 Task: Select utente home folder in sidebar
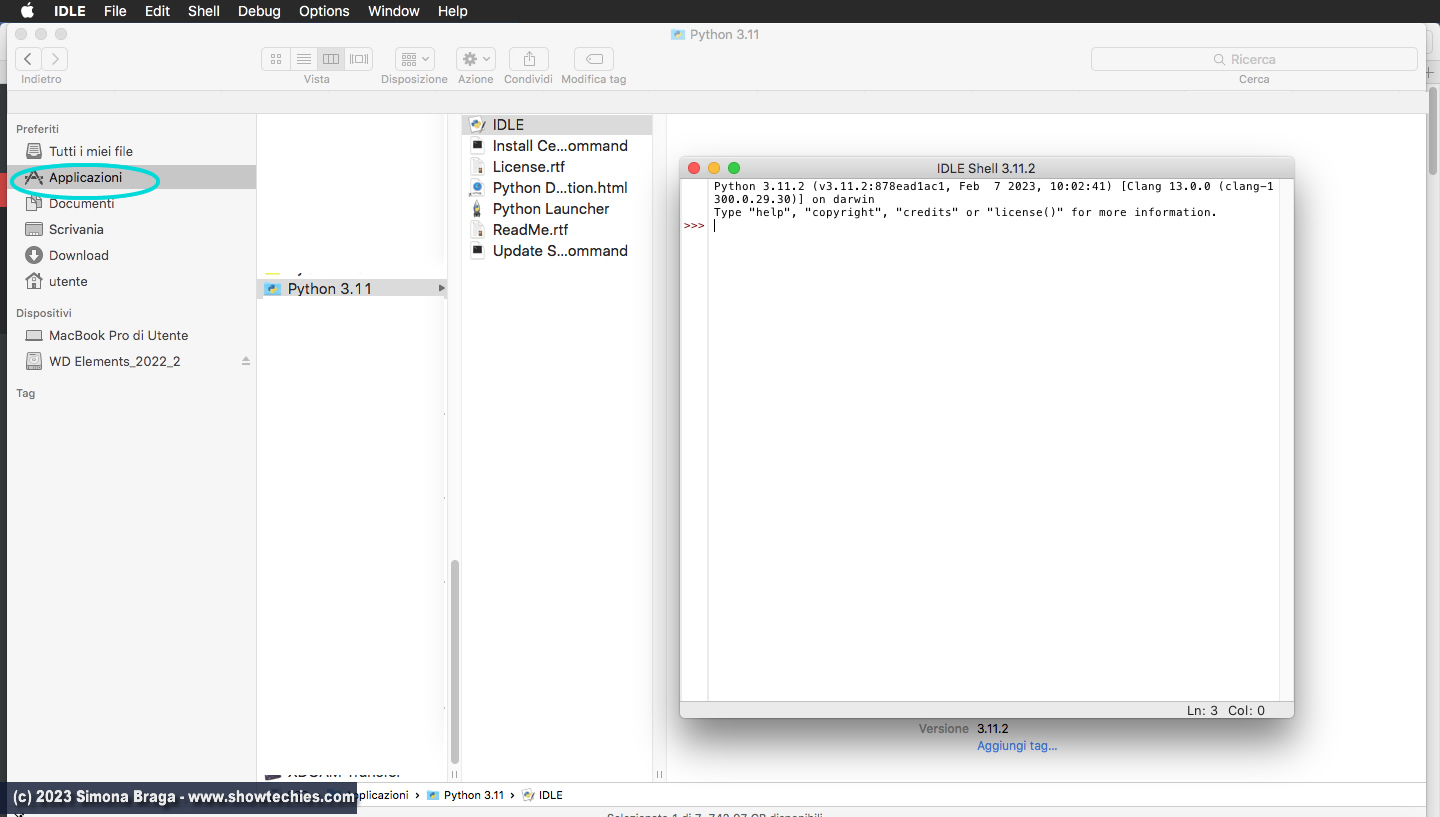click(x=132, y=281)
